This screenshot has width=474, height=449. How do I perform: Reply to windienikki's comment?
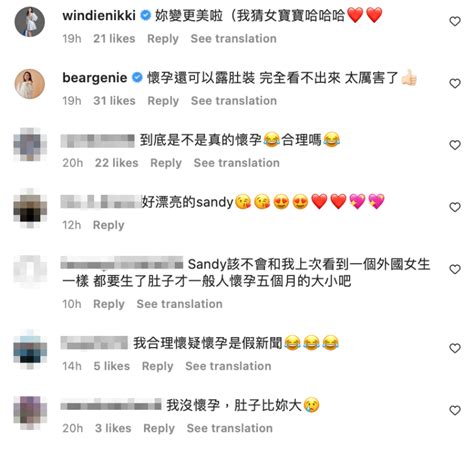(x=163, y=39)
